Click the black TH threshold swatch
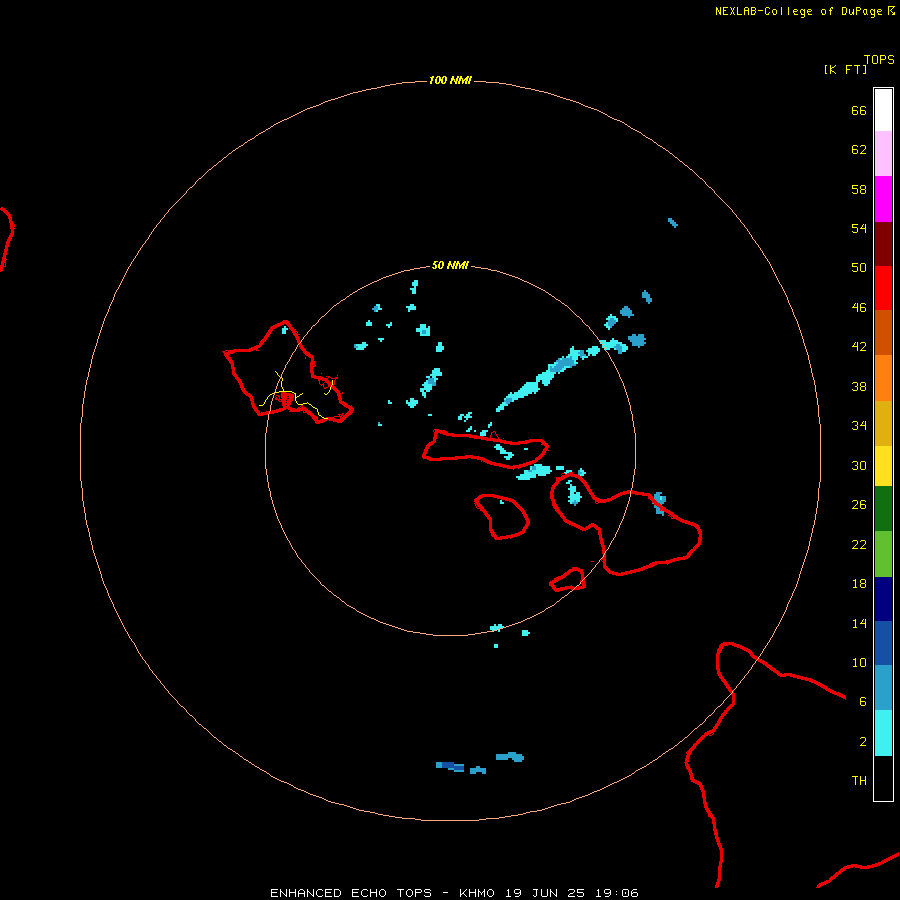Image resolution: width=900 pixels, height=900 pixels. [883, 778]
